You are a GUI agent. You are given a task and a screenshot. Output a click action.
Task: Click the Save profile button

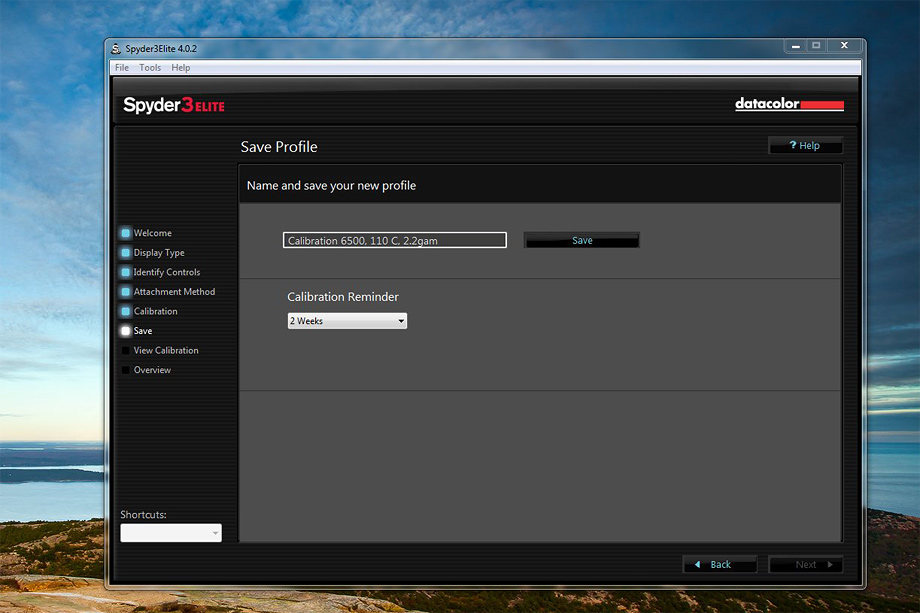coord(581,240)
